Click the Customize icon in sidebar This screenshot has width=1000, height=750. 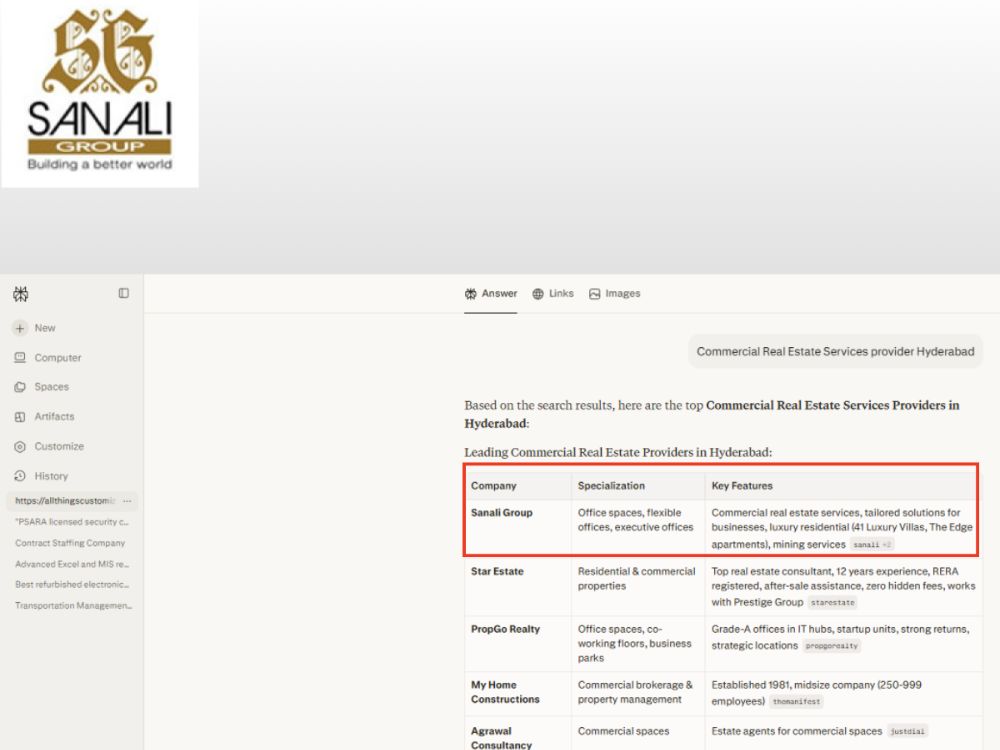pyautogui.click(x=20, y=446)
